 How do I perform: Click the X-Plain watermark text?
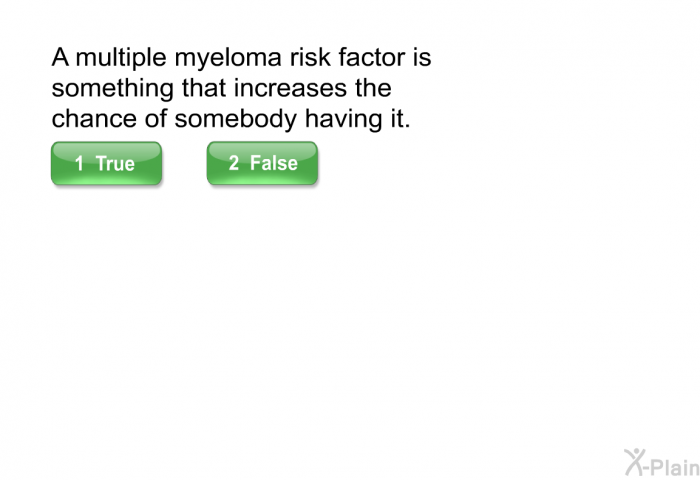672,463
